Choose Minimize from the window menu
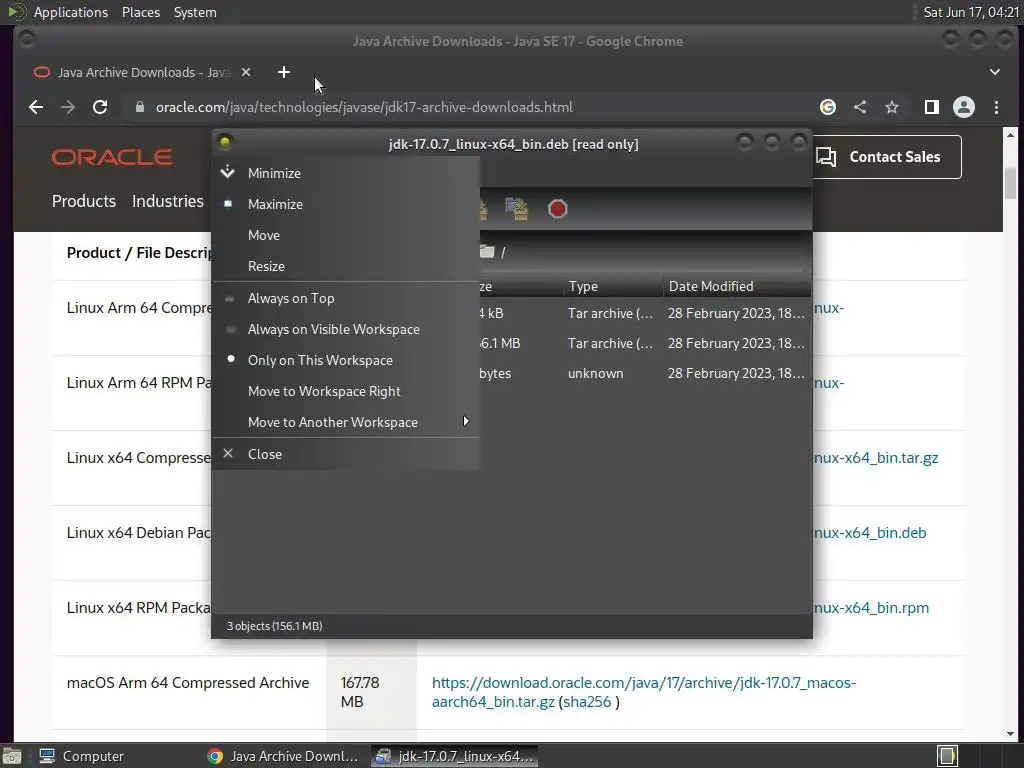 coord(345,173)
